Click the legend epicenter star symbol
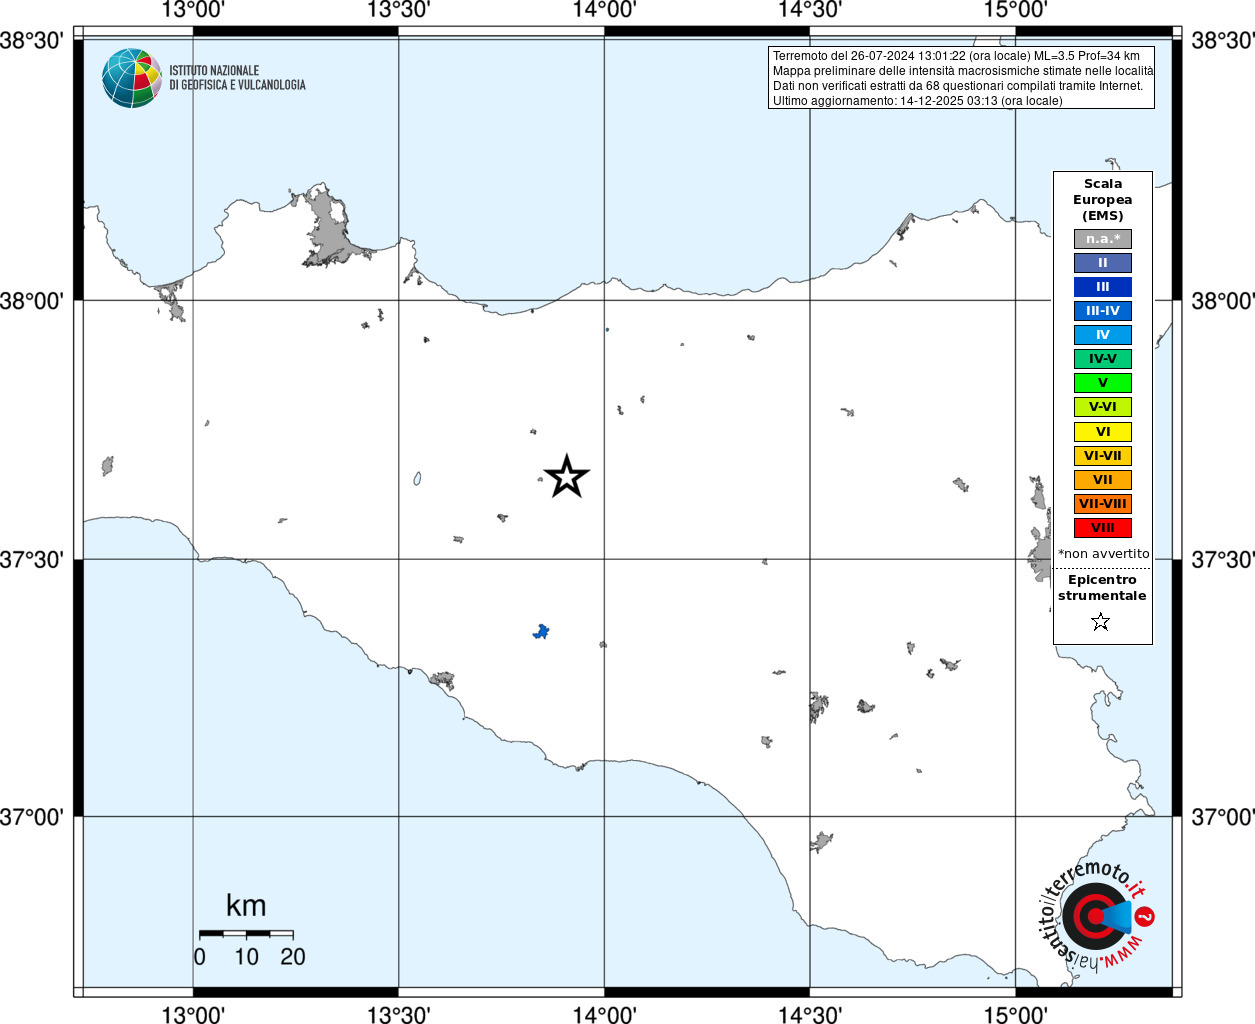Image resolution: width=1255 pixels, height=1024 pixels. (x=1101, y=622)
